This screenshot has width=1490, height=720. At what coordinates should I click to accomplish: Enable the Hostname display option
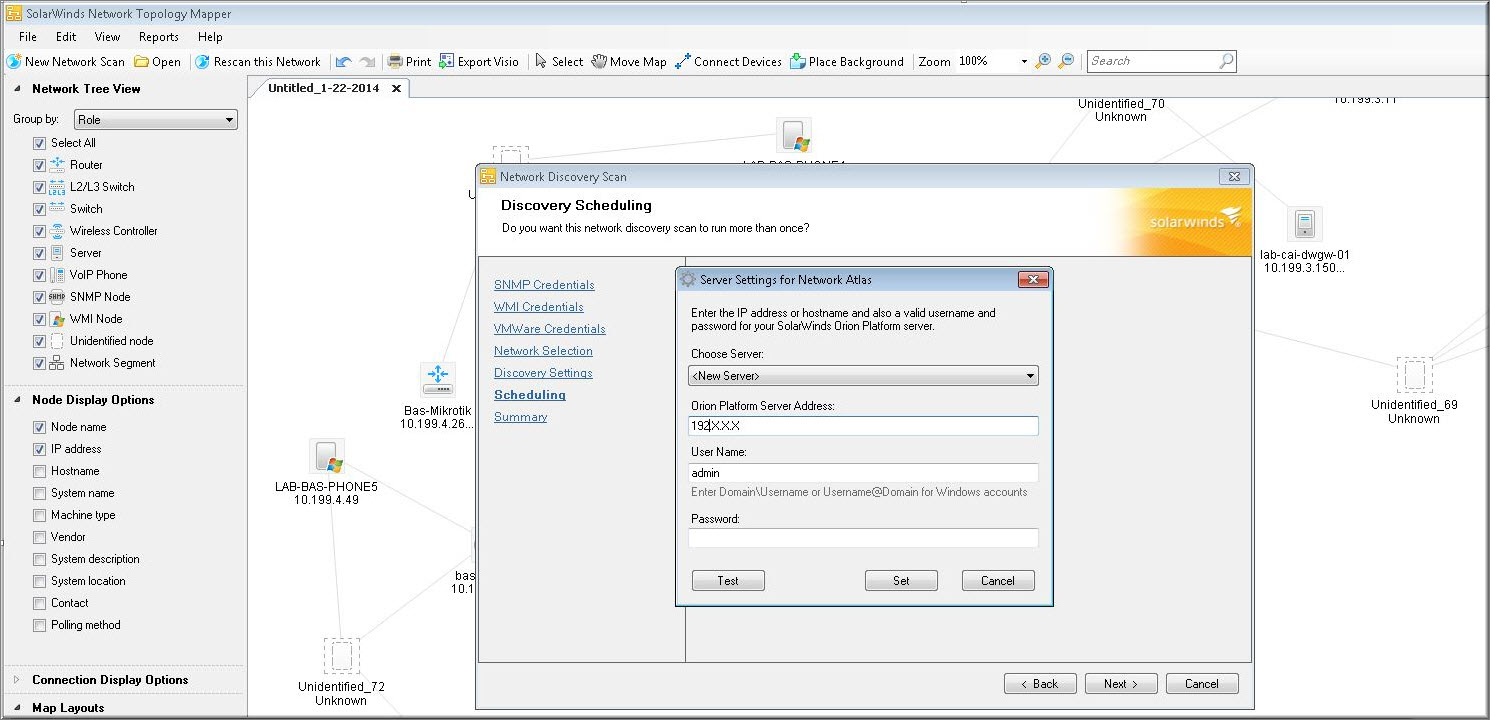click(x=39, y=471)
